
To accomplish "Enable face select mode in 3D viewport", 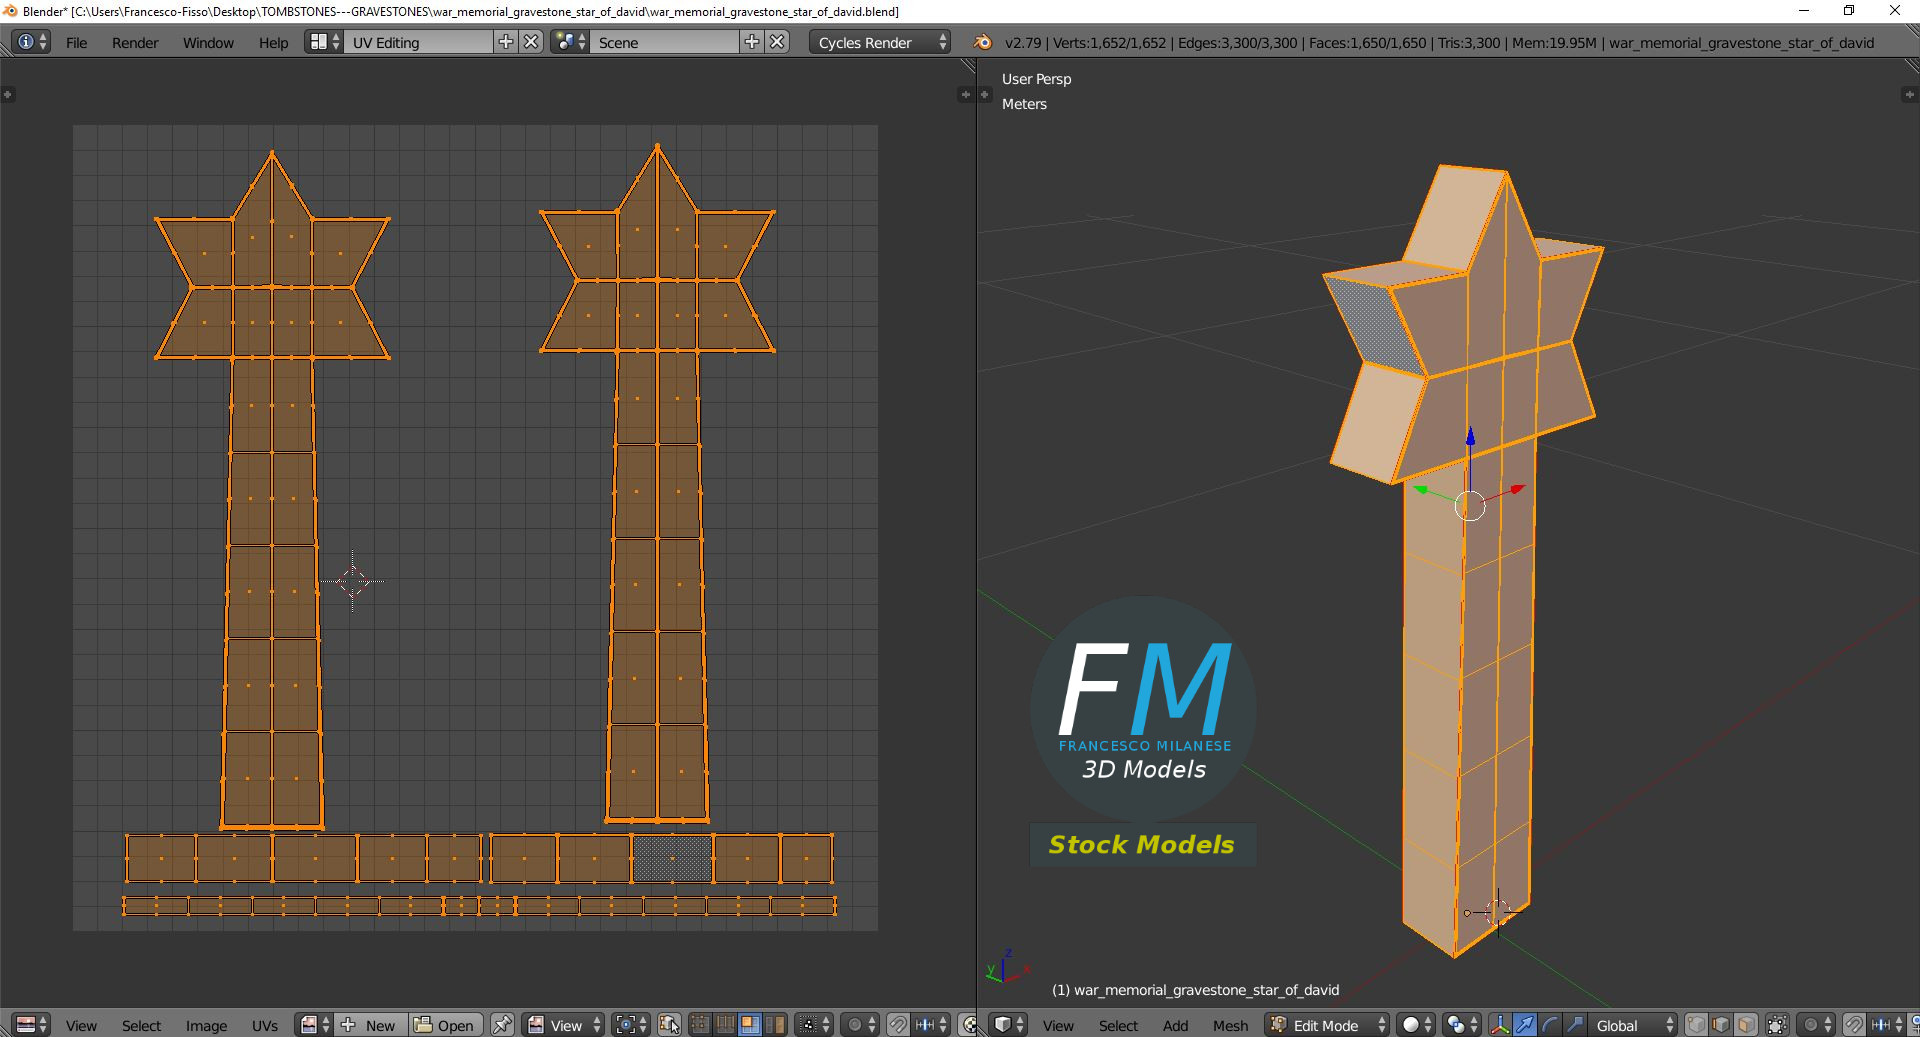I will click(1746, 1023).
